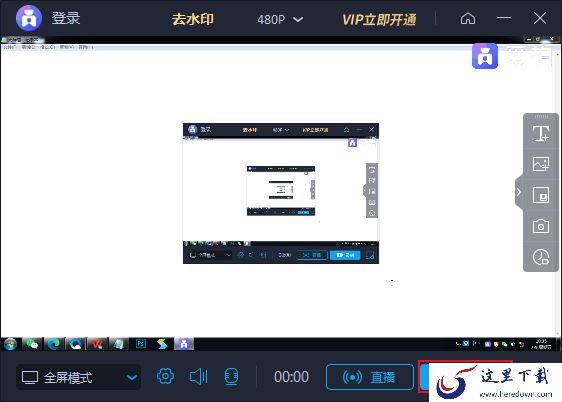Open the Windows Start button
Screen dimensions: 562x402
coord(11,344)
